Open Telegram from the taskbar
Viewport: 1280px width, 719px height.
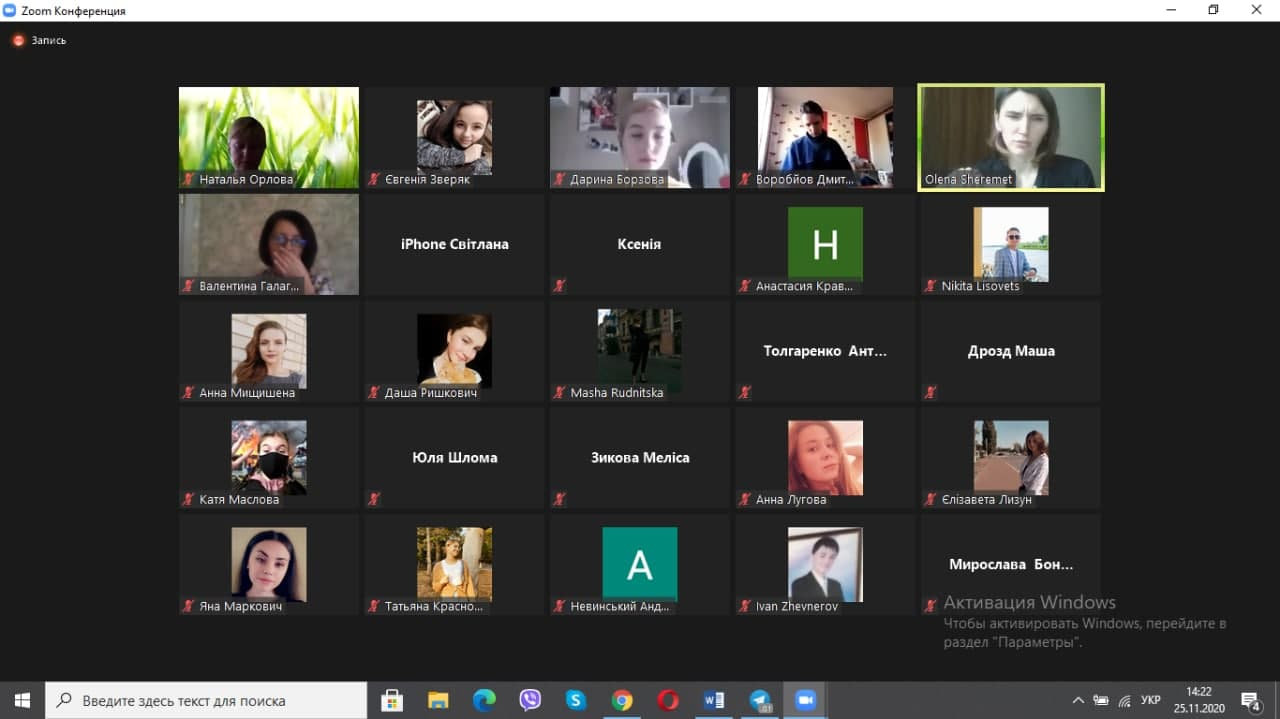click(x=760, y=700)
